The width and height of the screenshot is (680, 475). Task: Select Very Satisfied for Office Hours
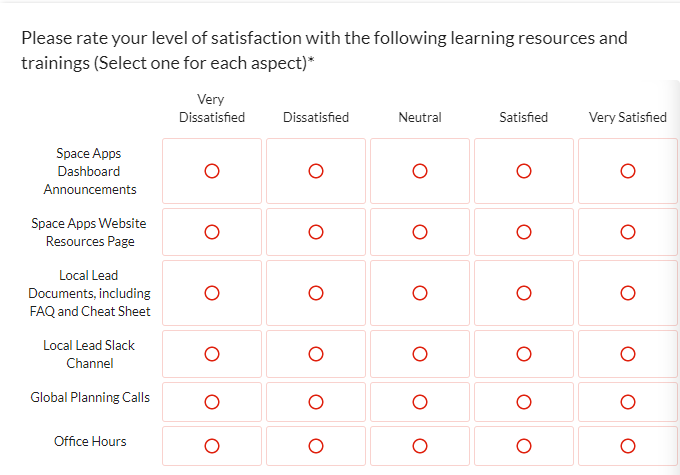628,445
